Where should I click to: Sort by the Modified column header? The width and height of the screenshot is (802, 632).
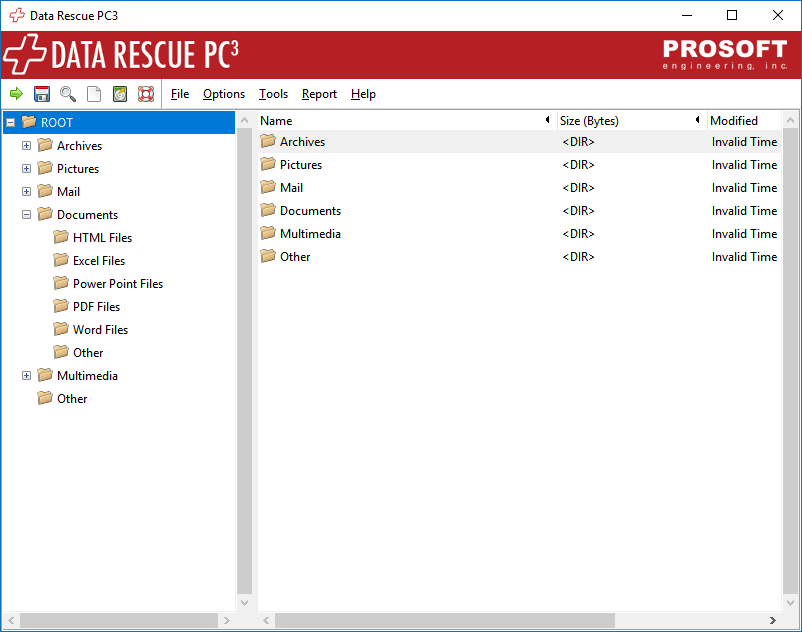[x=744, y=121]
